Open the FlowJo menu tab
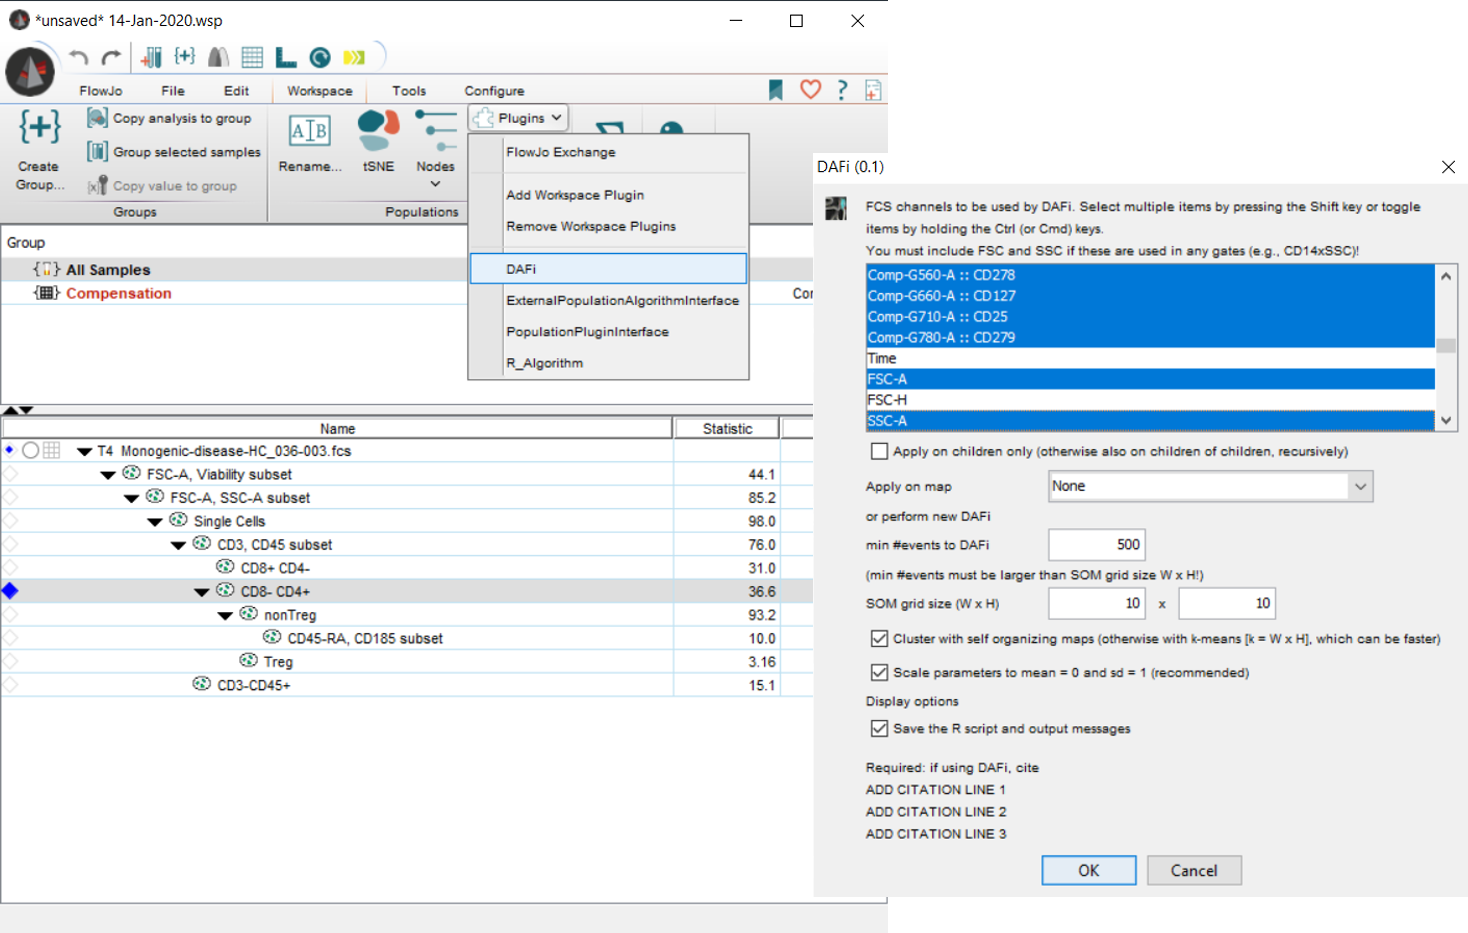 point(101,91)
